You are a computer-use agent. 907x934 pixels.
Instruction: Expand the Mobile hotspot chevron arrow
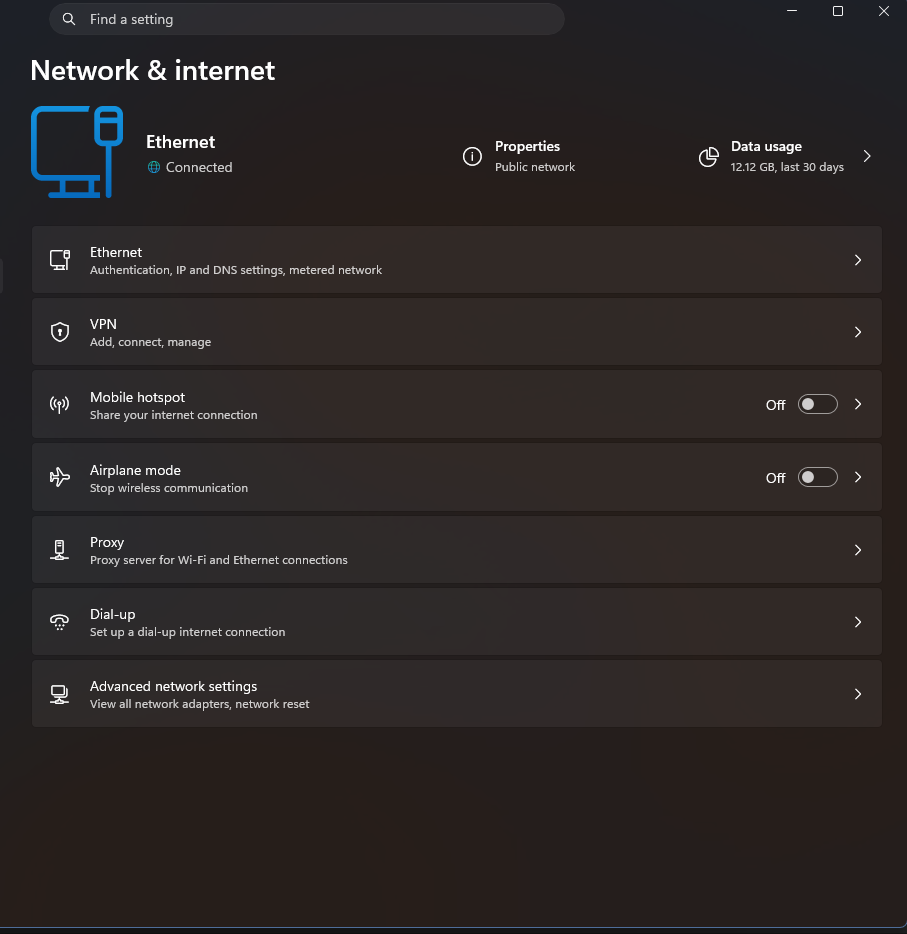click(x=858, y=404)
